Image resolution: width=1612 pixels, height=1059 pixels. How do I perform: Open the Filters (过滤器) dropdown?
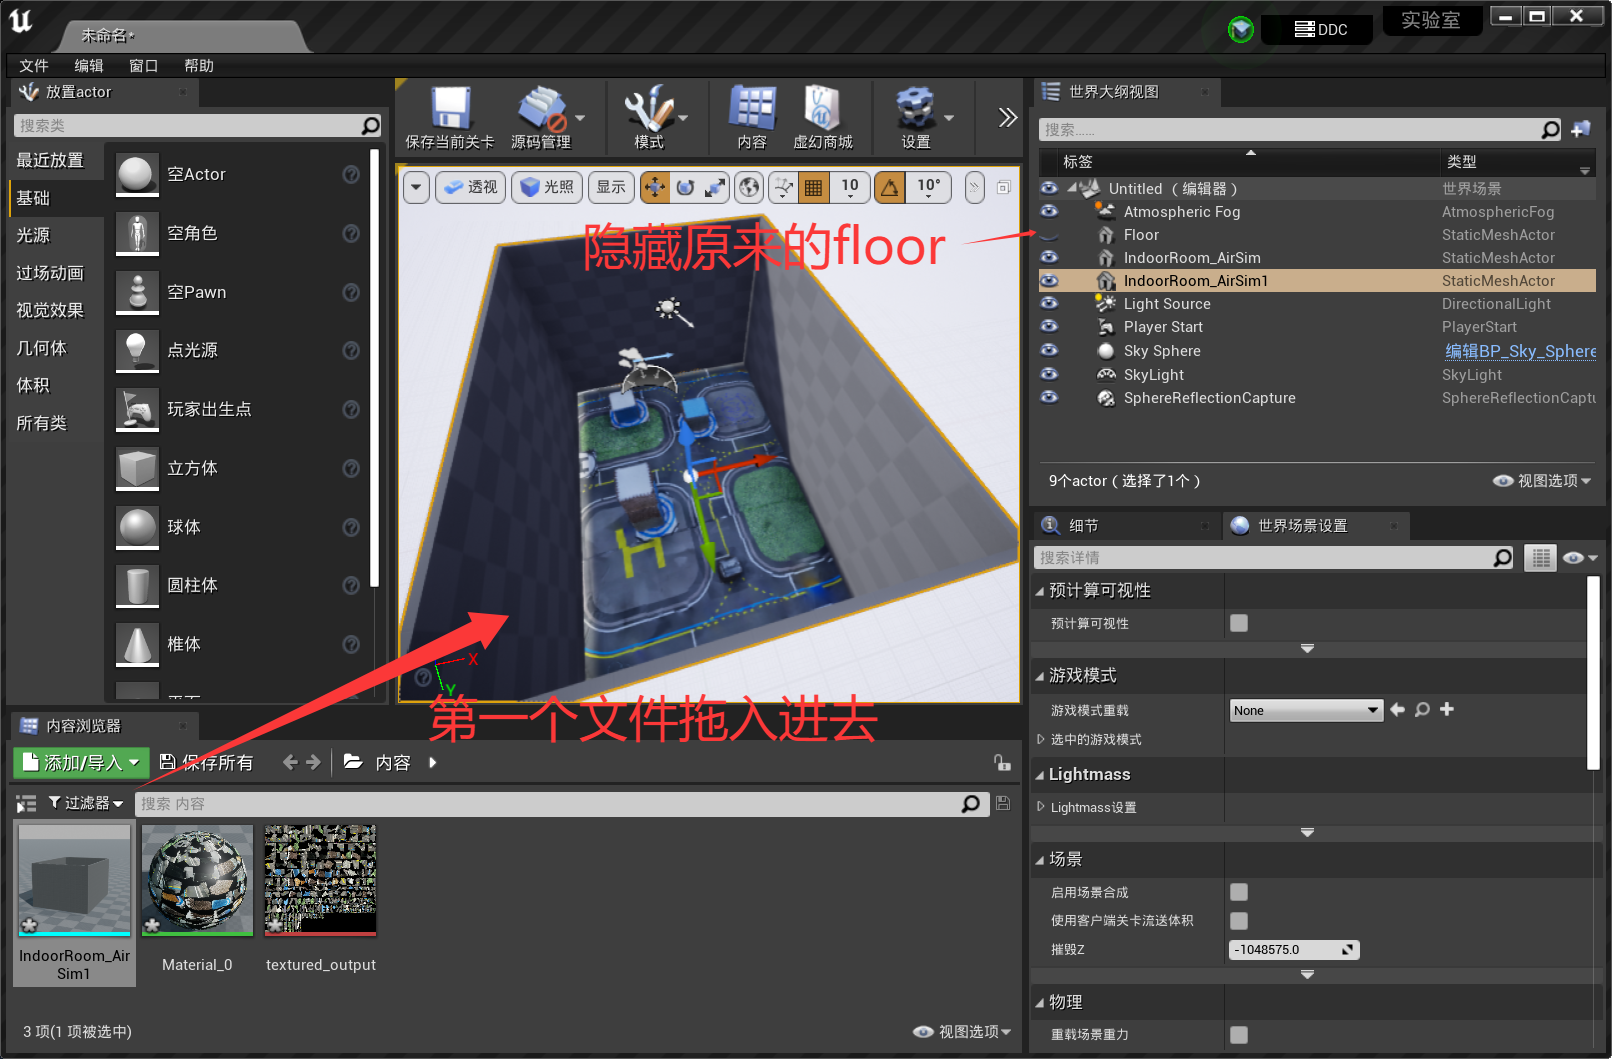click(85, 803)
